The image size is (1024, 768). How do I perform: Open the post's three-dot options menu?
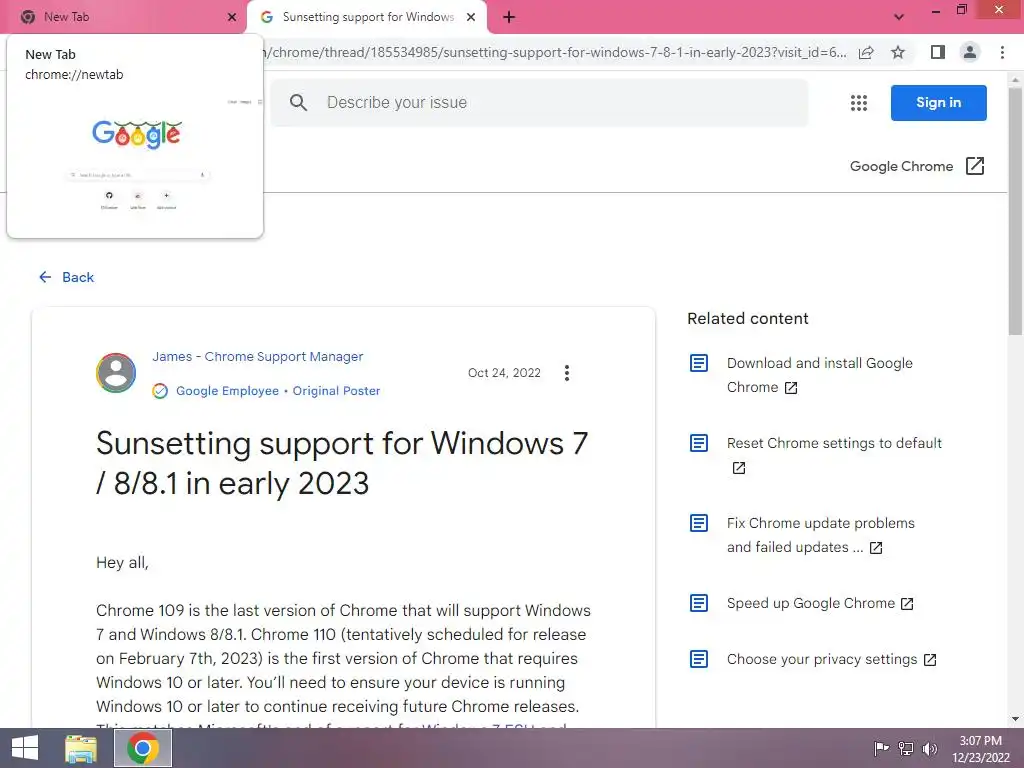click(x=567, y=373)
